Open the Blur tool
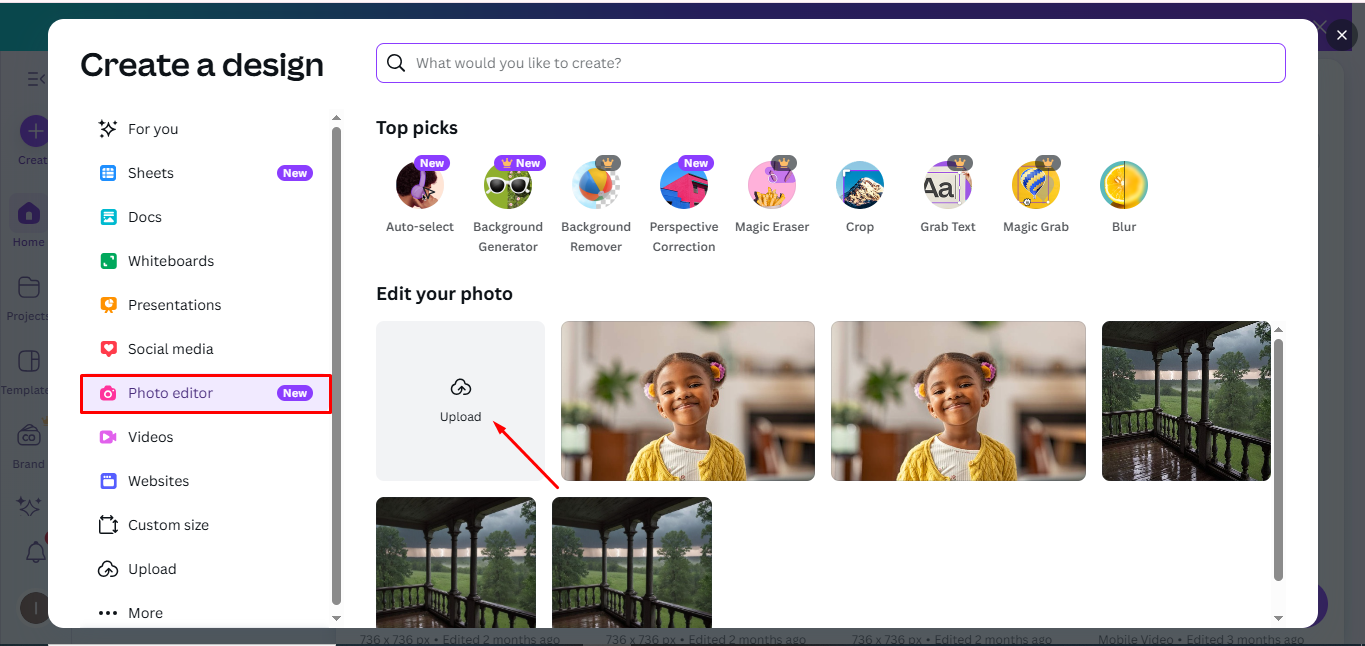 [x=1123, y=185]
